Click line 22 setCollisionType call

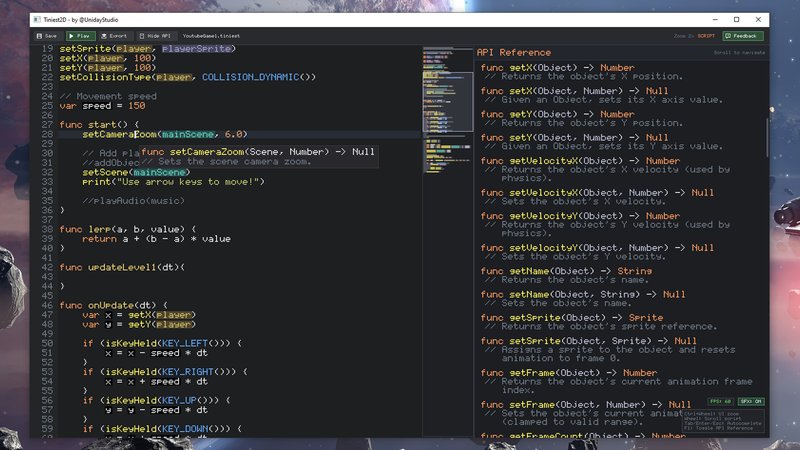pyautogui.click(x=187, y=77)
